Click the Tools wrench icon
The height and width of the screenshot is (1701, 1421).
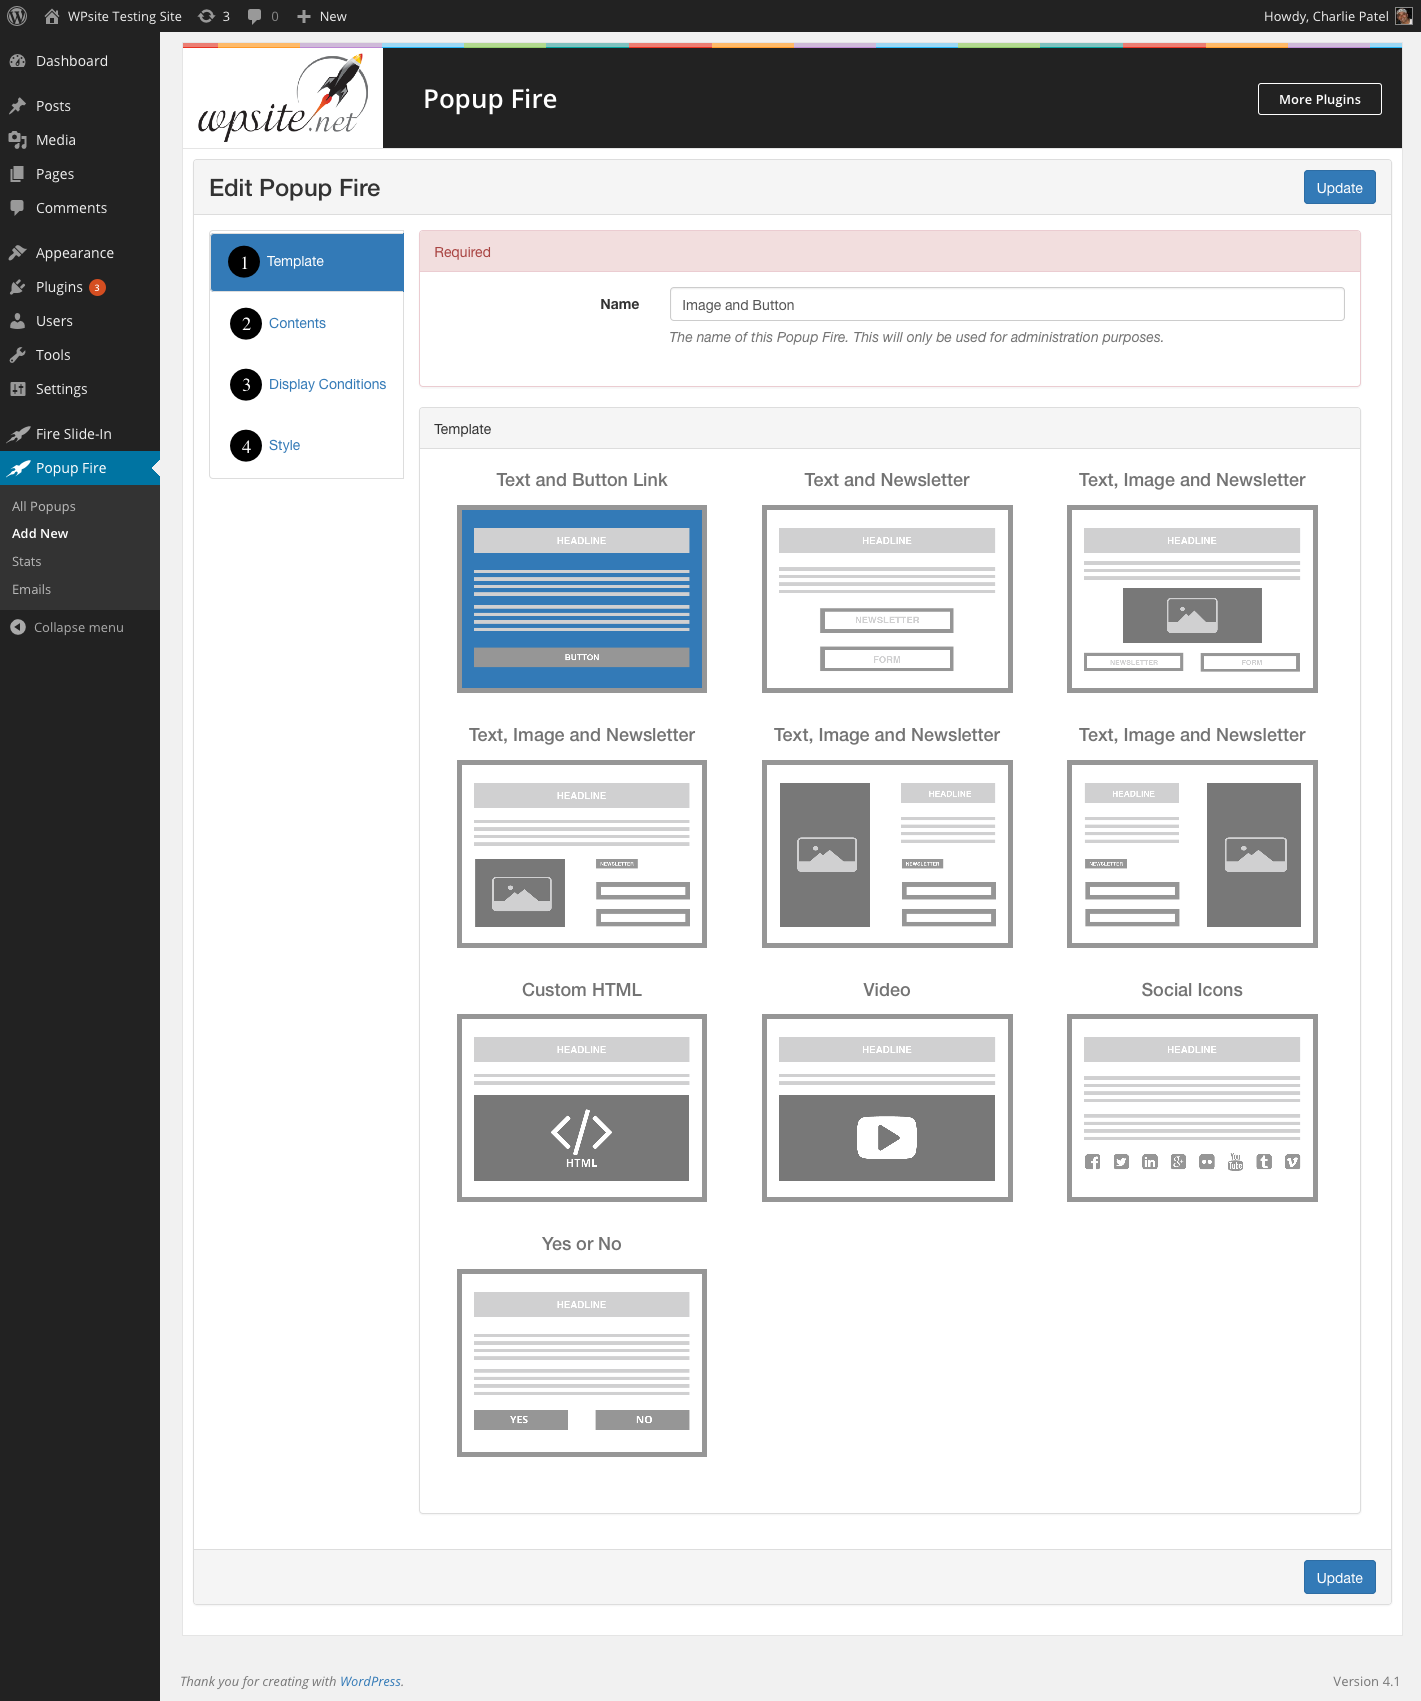[x=17, y=355]
